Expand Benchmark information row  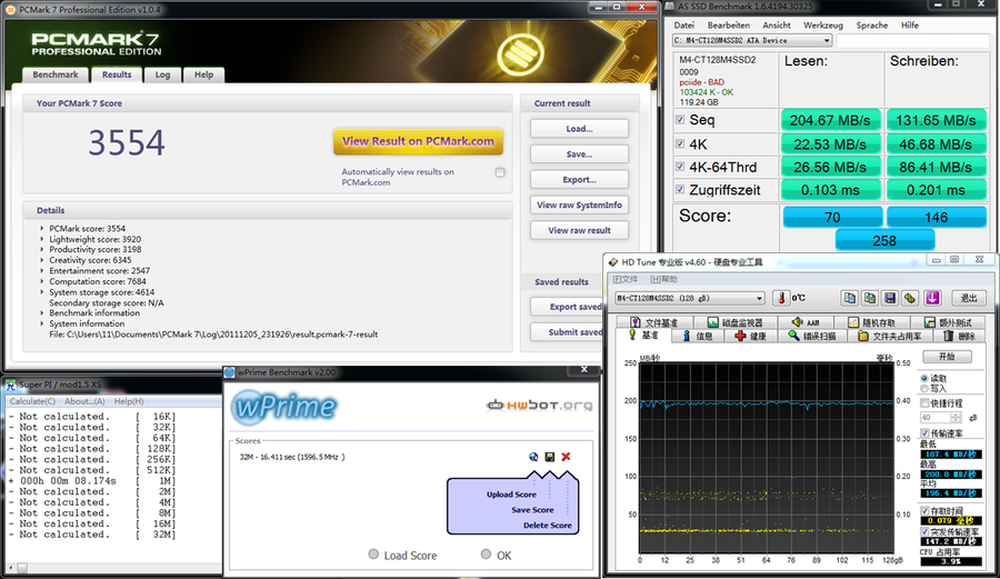coord(42,313)
